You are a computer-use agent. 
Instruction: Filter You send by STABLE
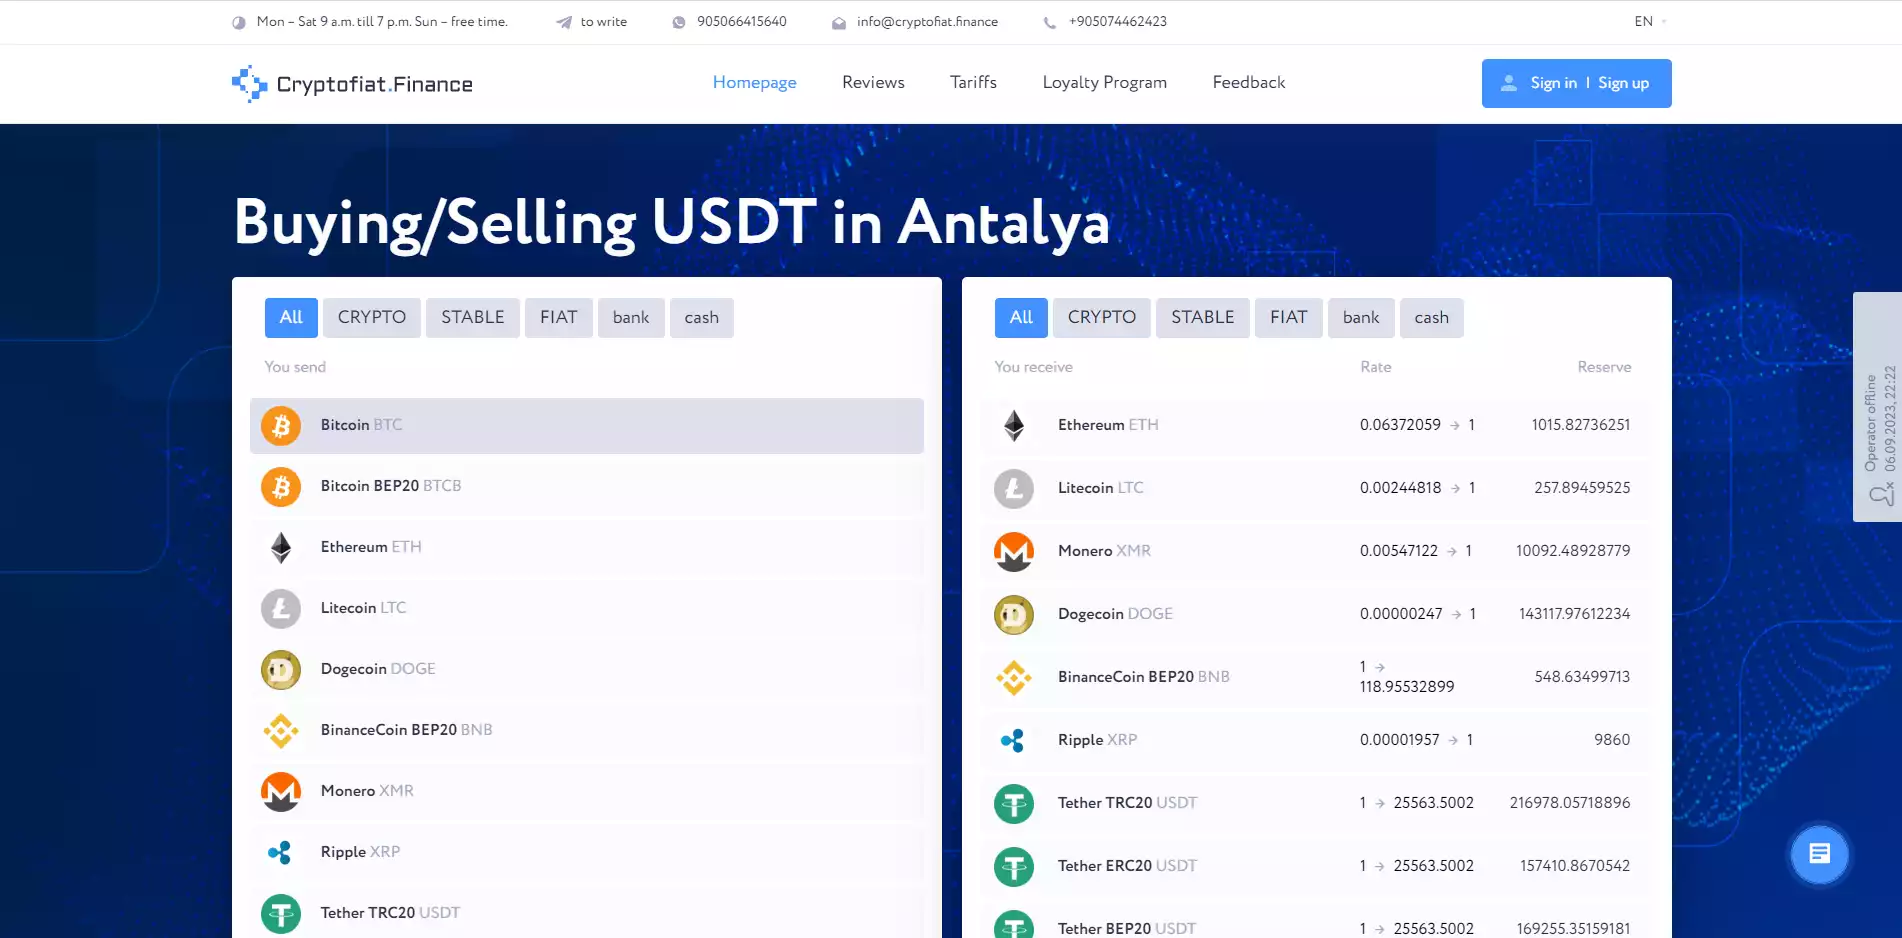473,318
